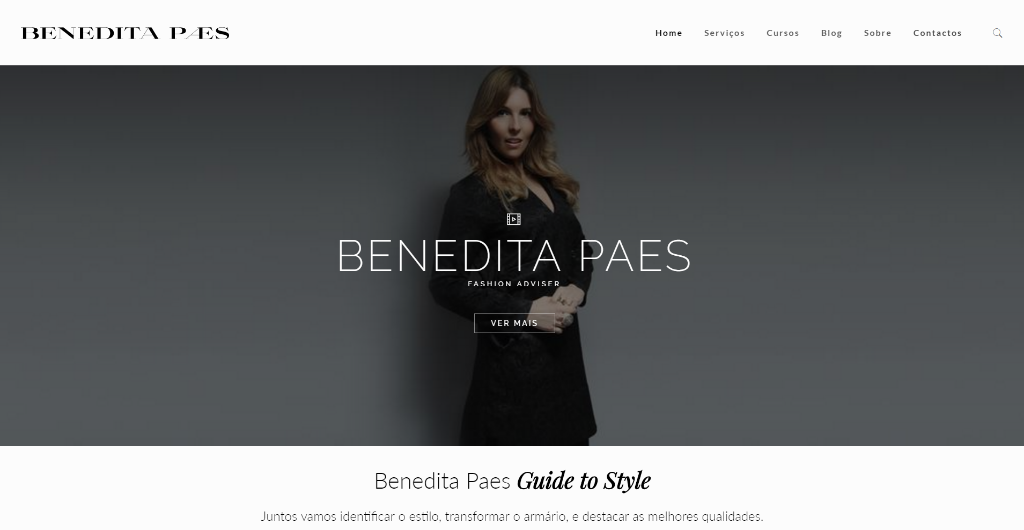
Task: Visit the Sobre page link
Action: pos(877,33)
